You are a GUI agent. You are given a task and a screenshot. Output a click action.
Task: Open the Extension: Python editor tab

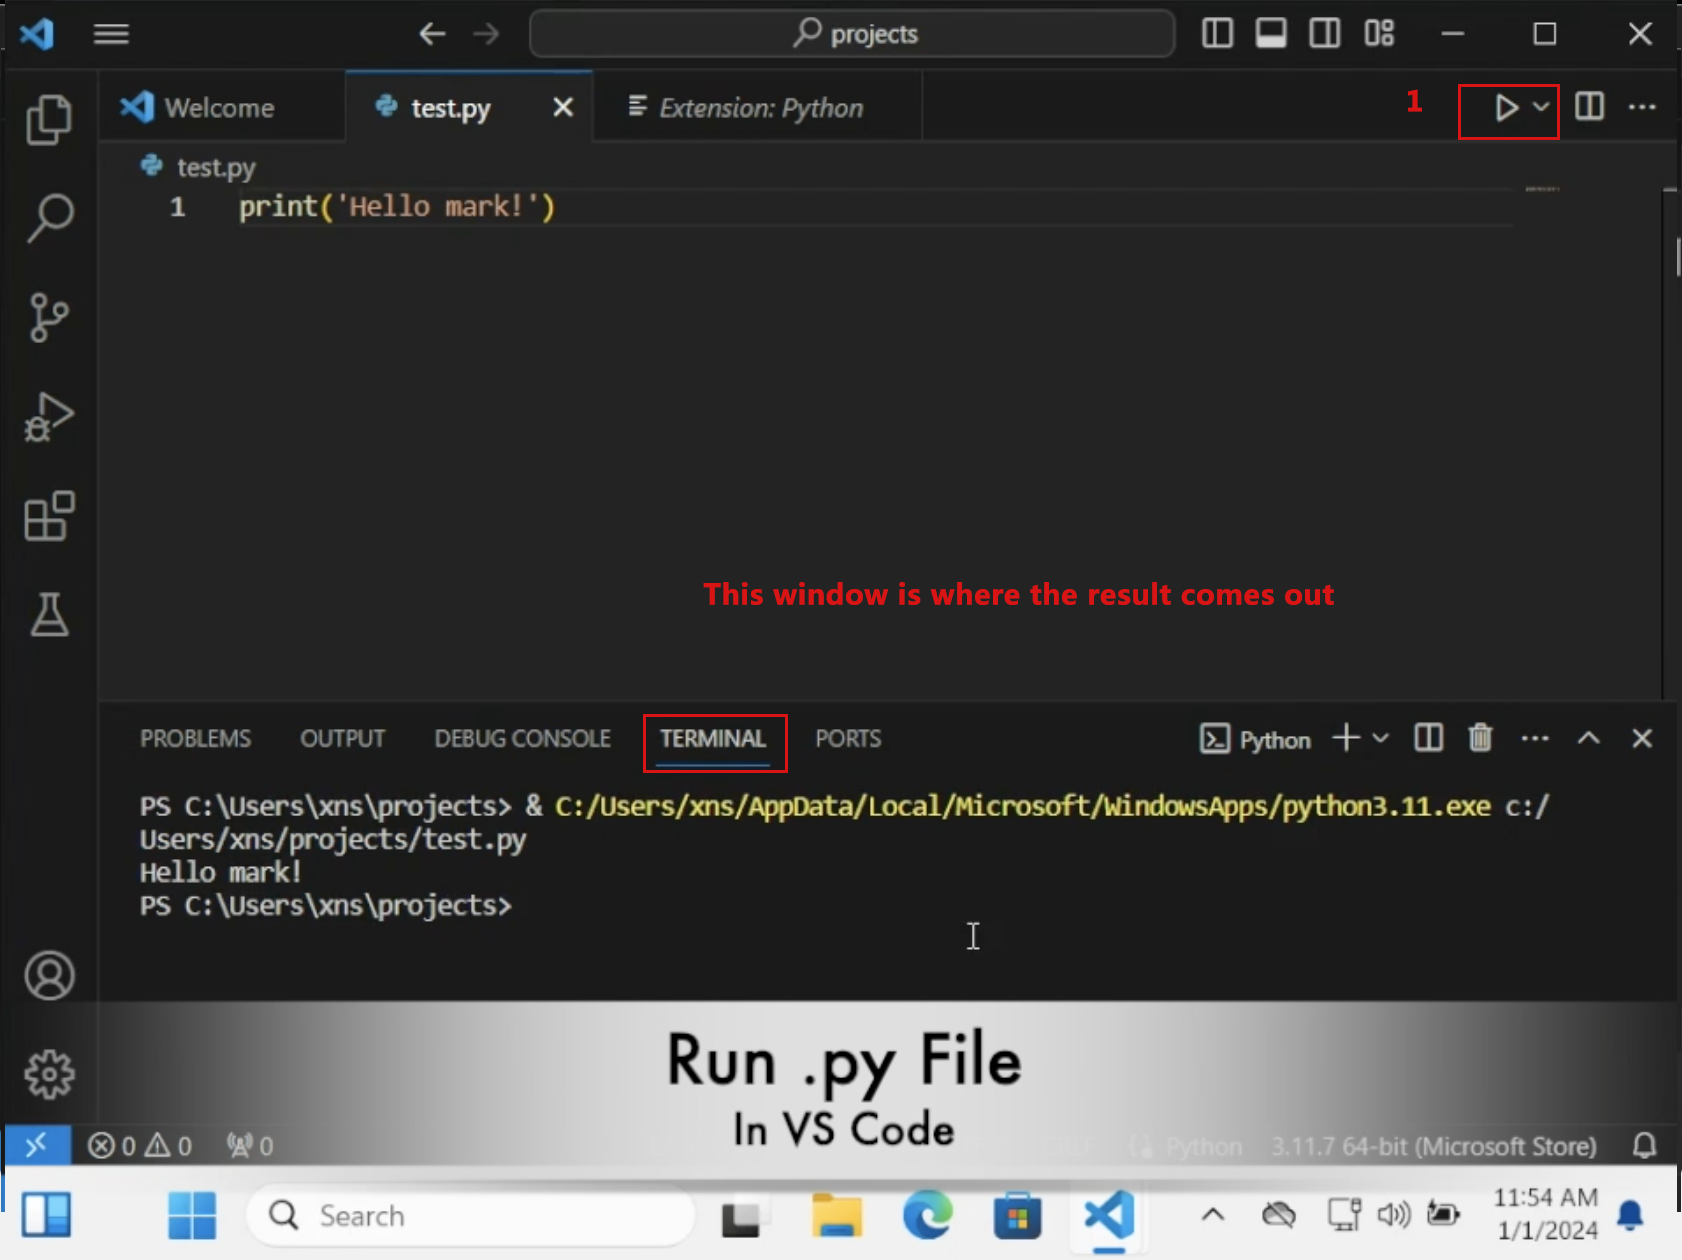click(758, 107)
